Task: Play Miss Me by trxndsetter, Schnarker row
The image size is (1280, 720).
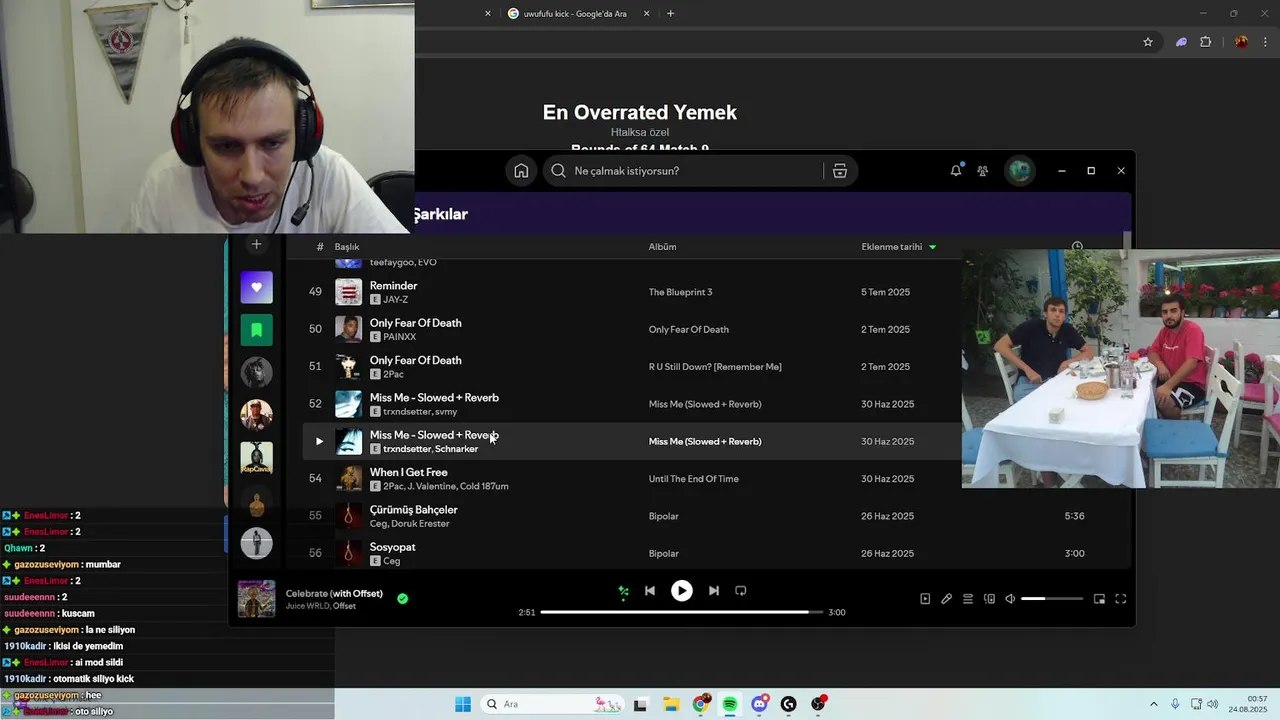Action: [x=319, y=441]
